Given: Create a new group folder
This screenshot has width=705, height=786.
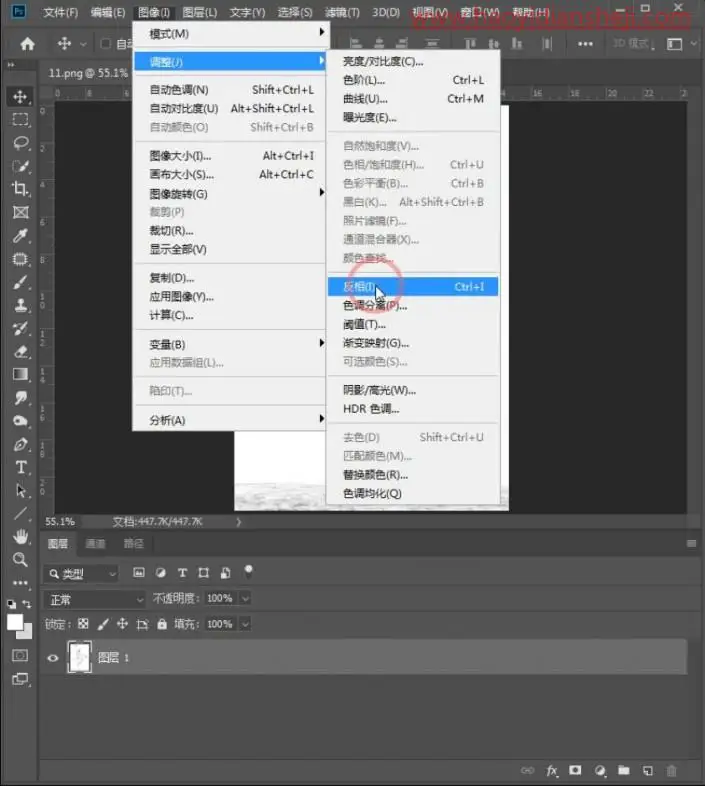Looking at the screenshot, I should [624, 770].
